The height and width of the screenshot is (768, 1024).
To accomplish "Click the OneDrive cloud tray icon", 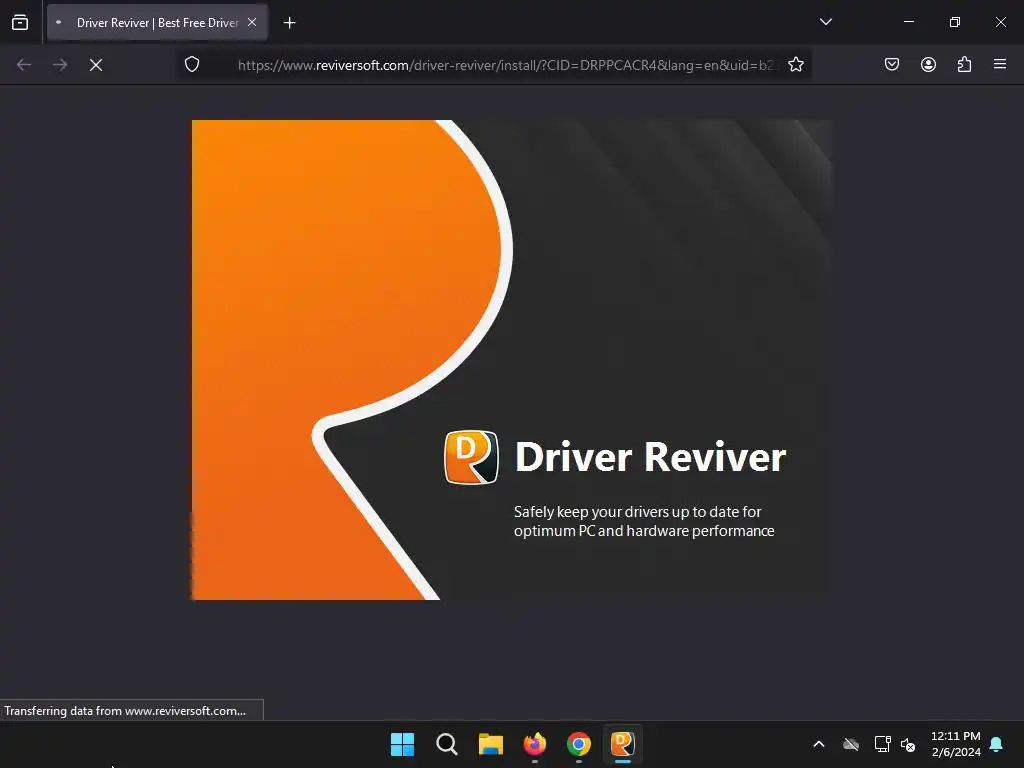I will point(851,744).
